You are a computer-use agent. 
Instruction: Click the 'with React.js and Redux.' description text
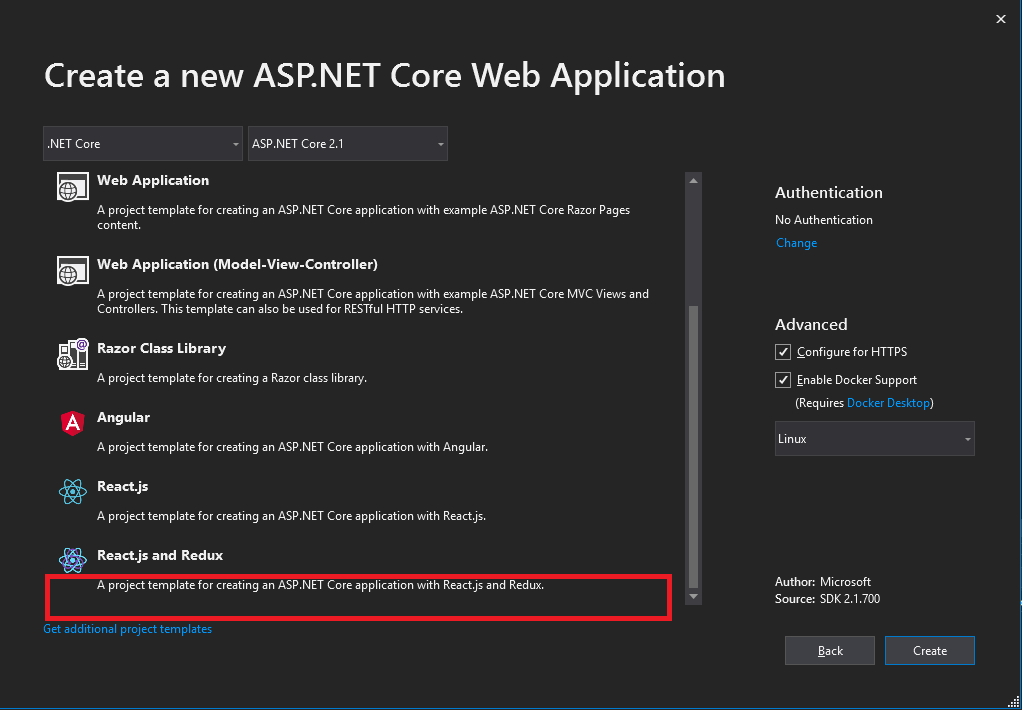(321, 585)
